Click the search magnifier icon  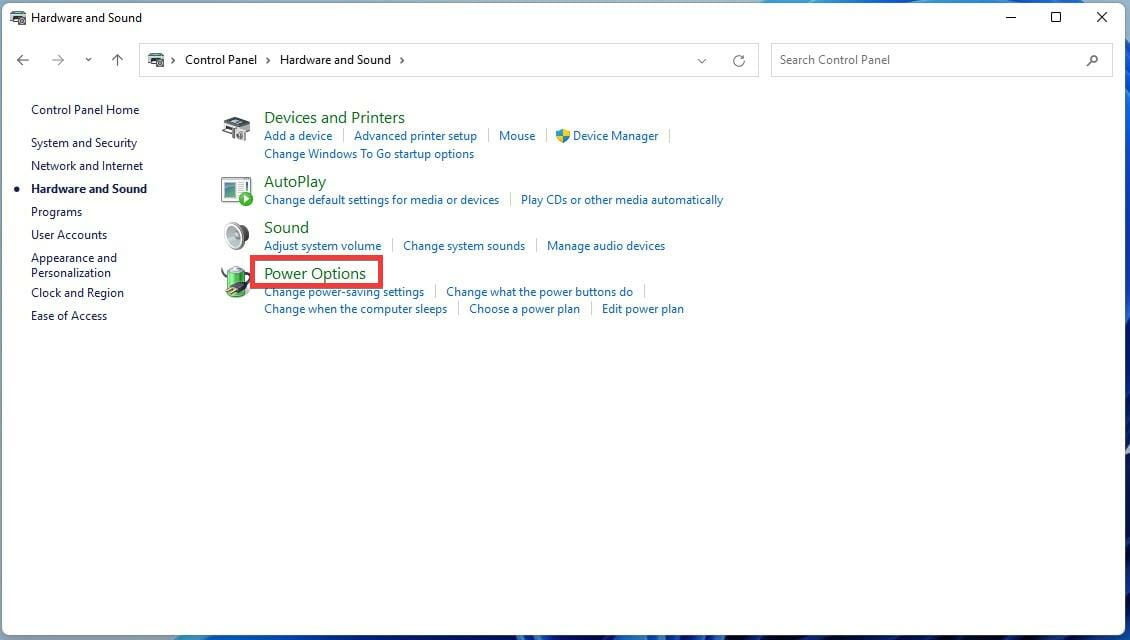point(1092,60)
